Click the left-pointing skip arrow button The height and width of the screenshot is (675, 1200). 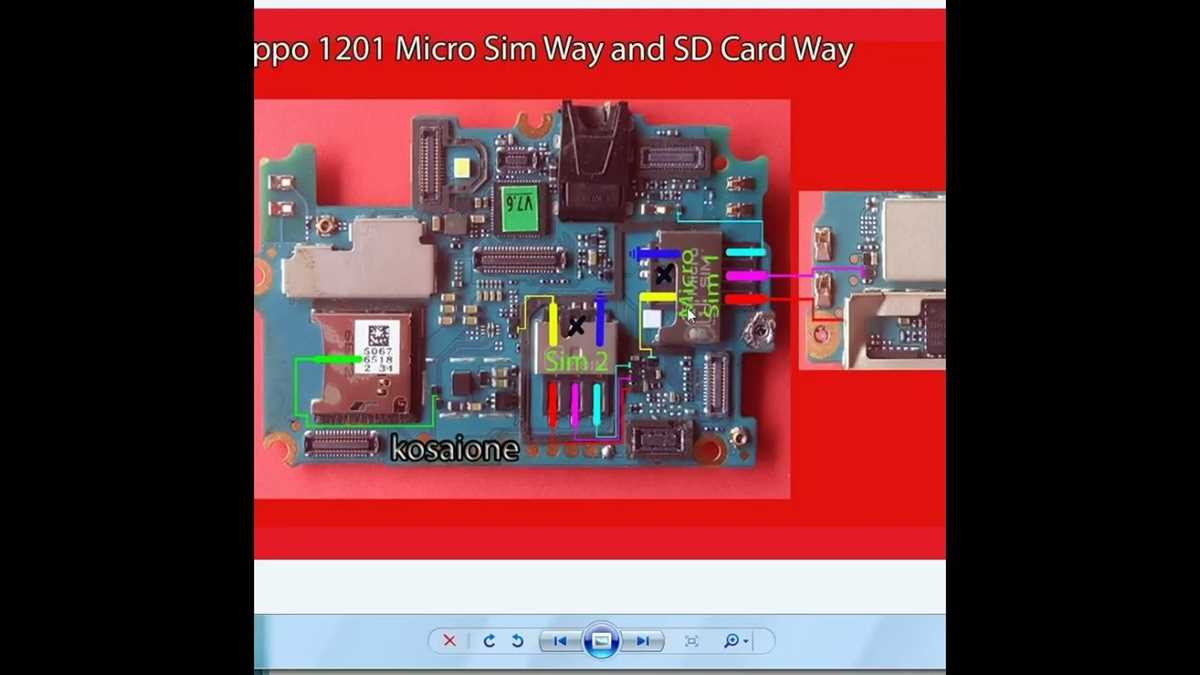click(x=560, y=641)
